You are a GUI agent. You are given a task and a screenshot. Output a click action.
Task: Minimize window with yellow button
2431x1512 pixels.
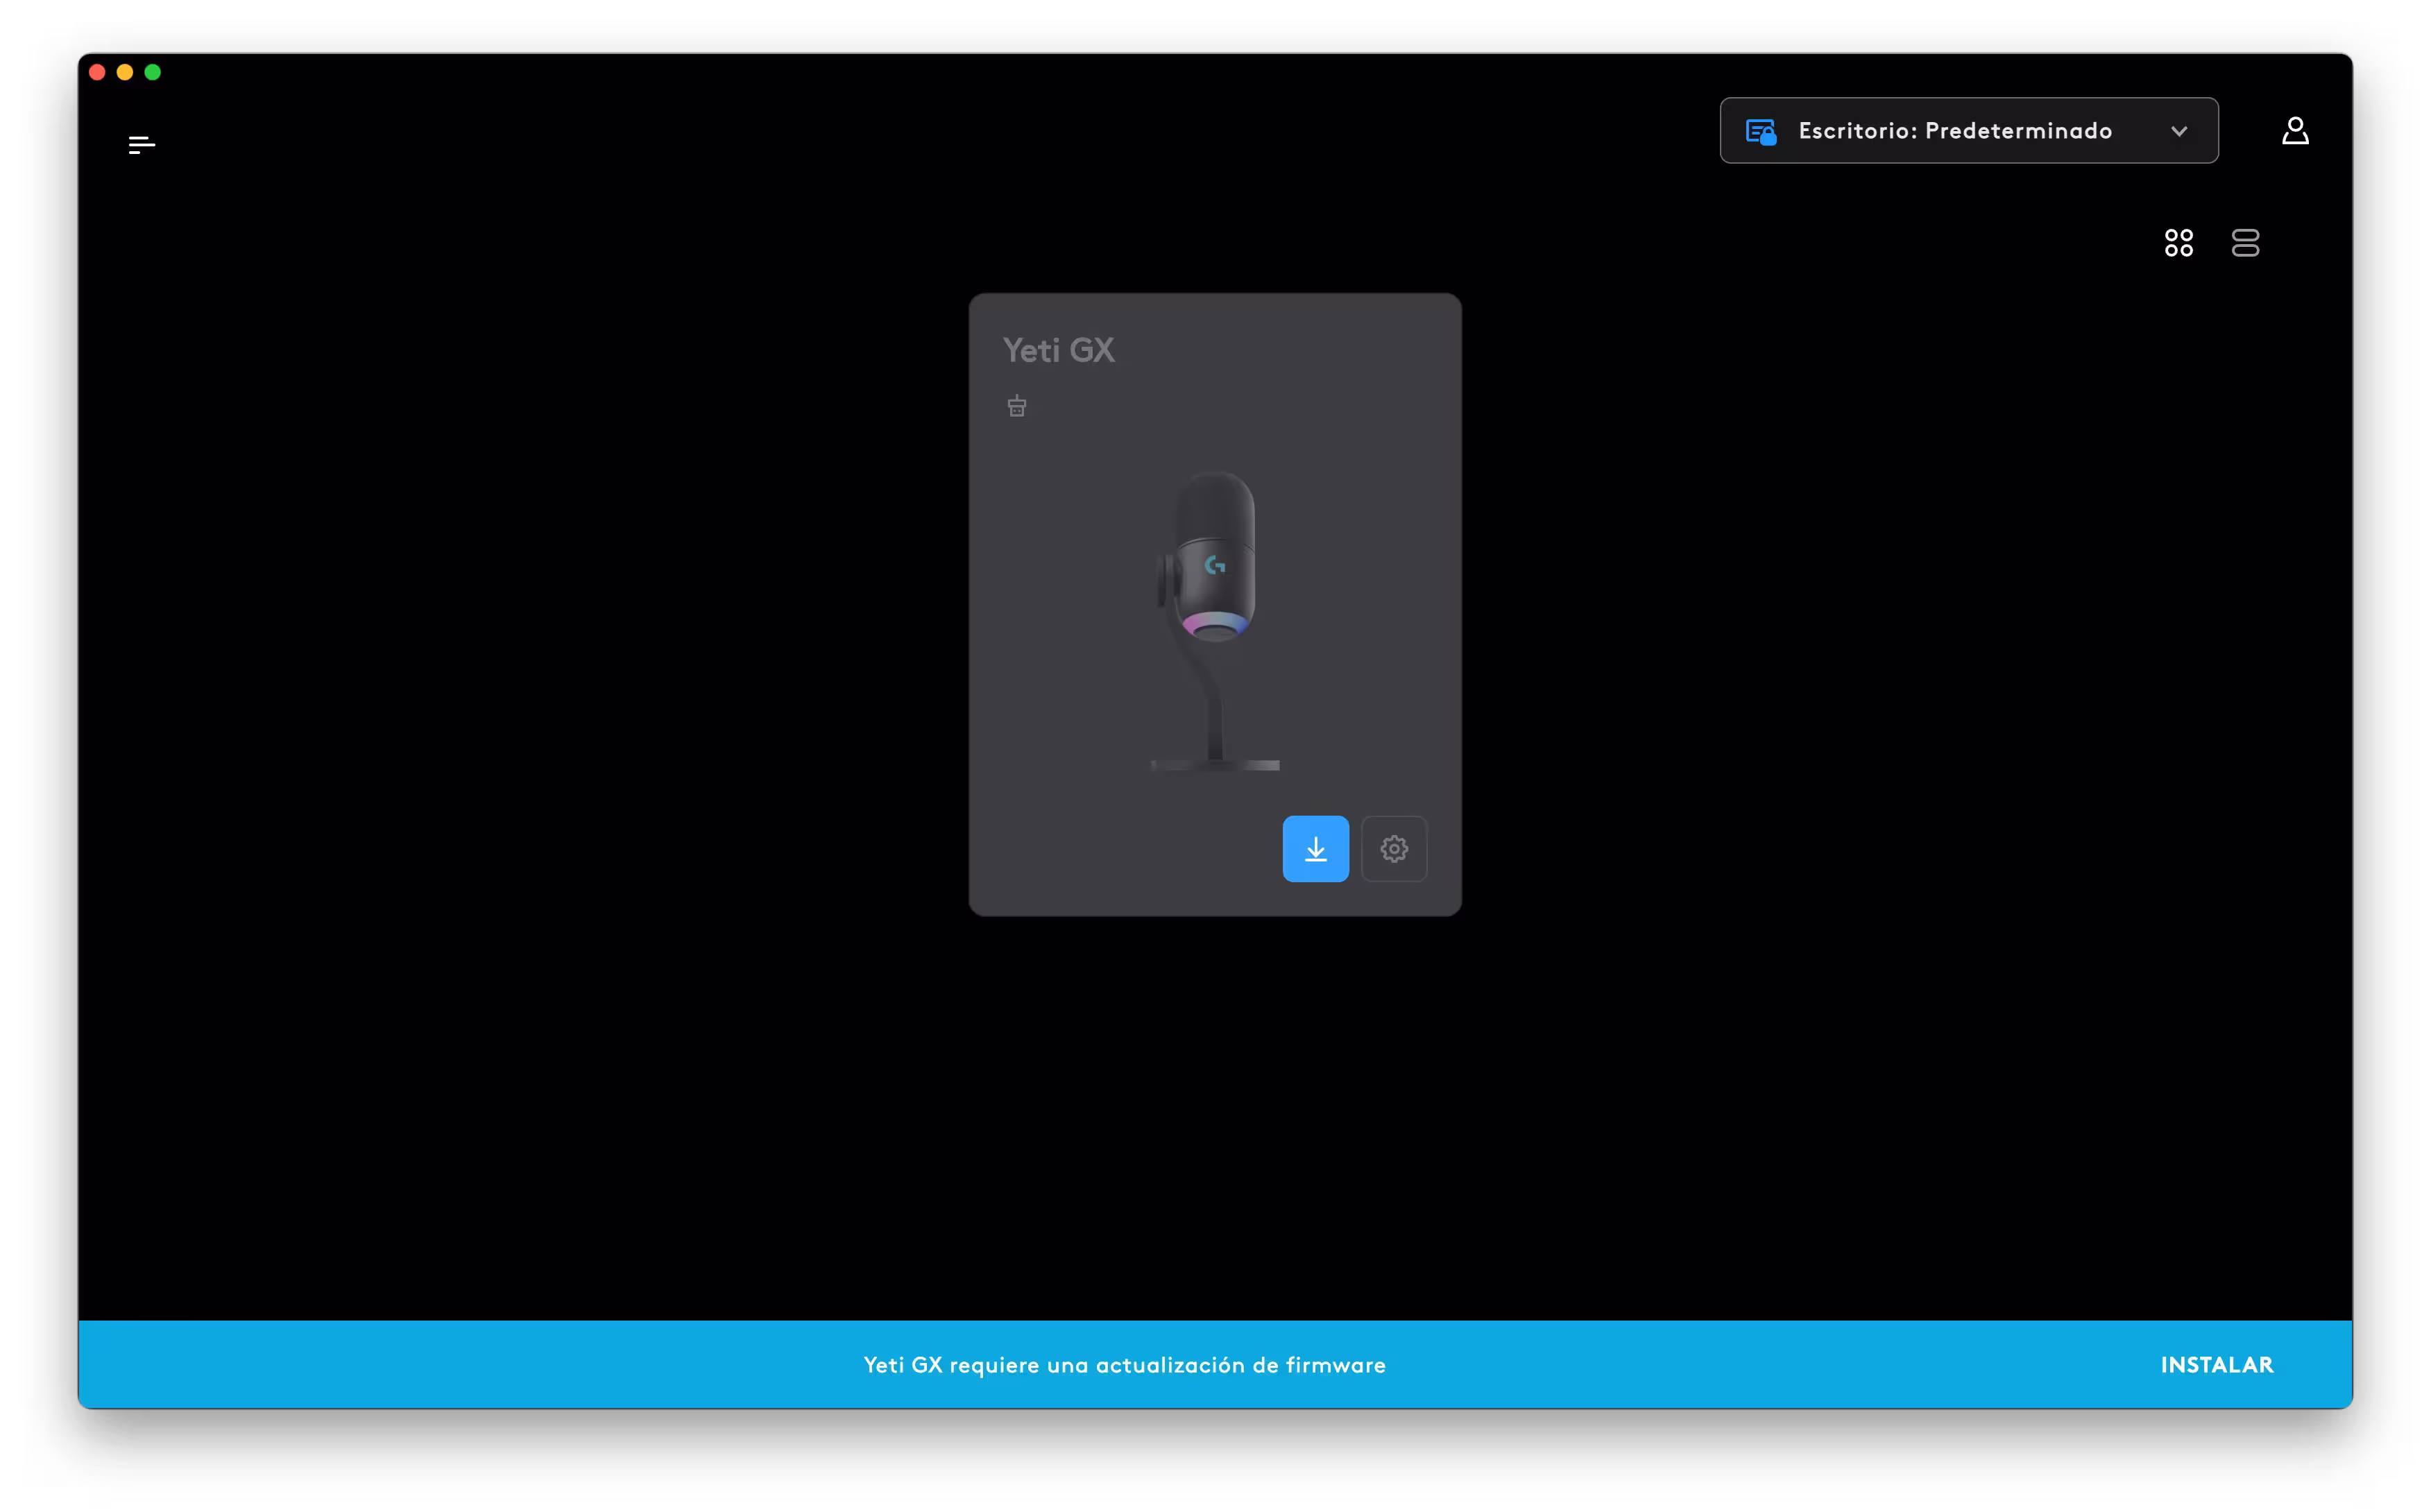pos(125,72)
